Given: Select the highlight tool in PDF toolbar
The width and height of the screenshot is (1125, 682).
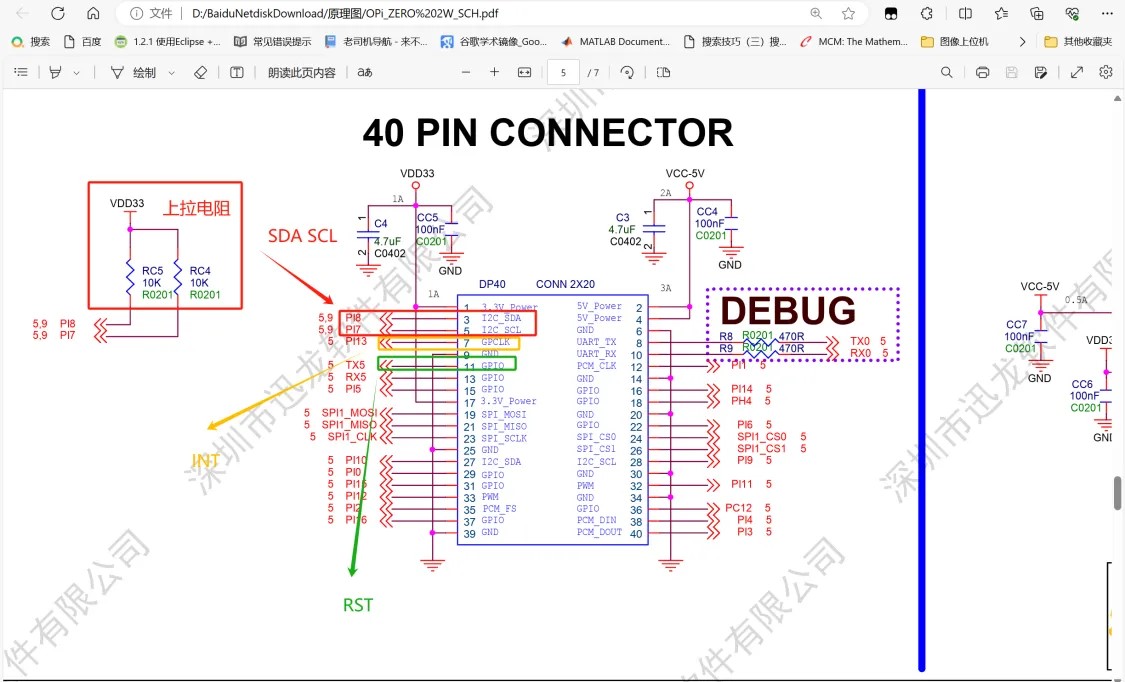Looking at the screenshot, I should coord(56,73).
